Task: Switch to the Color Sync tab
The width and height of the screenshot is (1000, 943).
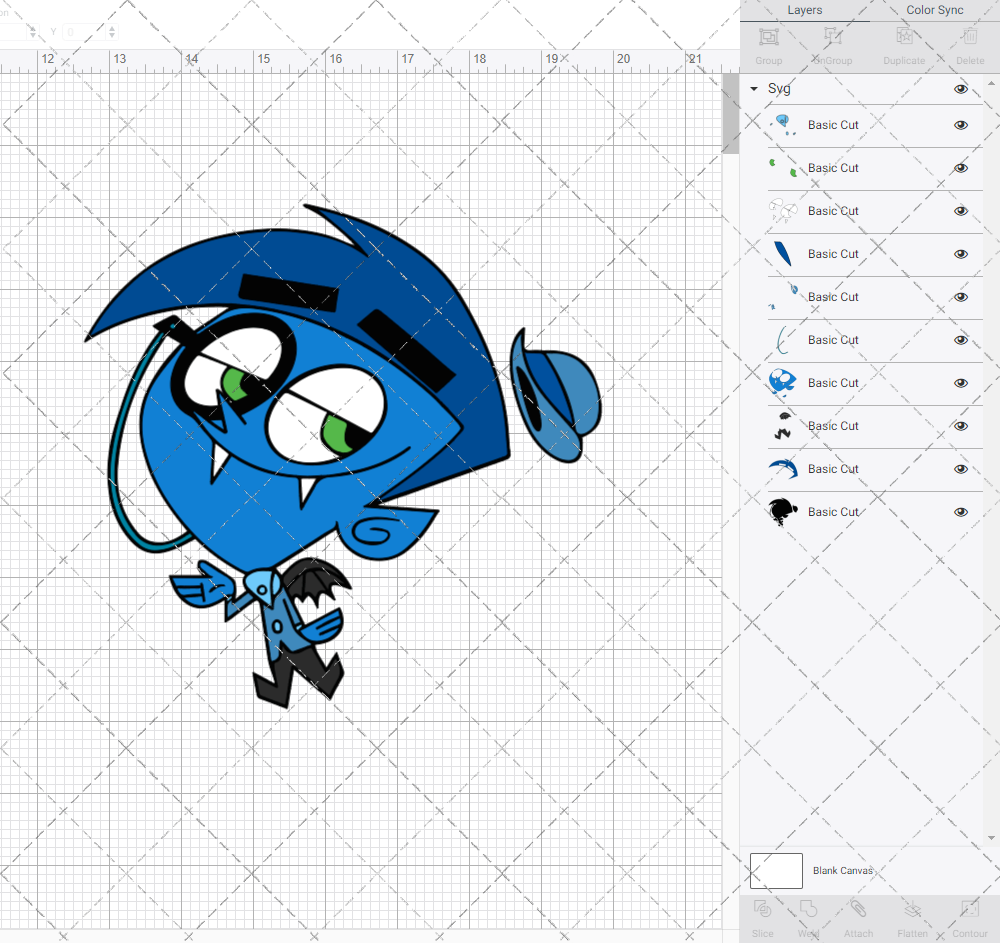Action: click(x=934, y=10)
